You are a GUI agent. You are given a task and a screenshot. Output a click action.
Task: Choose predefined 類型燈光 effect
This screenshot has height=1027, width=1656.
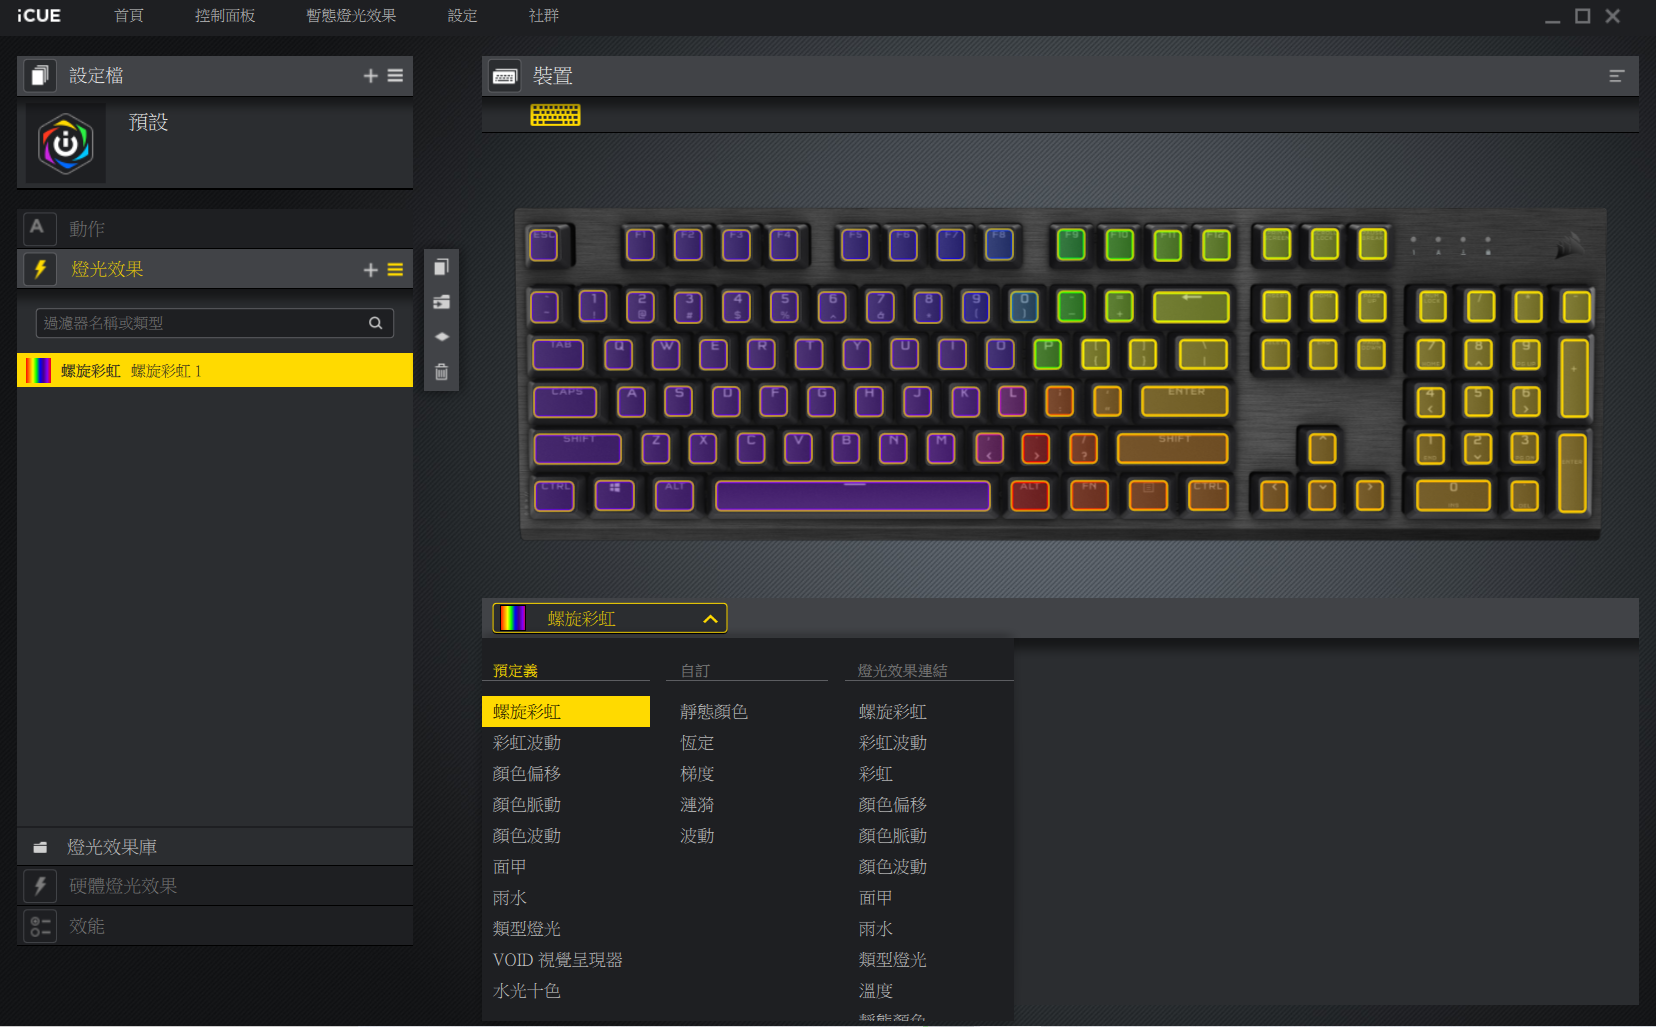527,929
